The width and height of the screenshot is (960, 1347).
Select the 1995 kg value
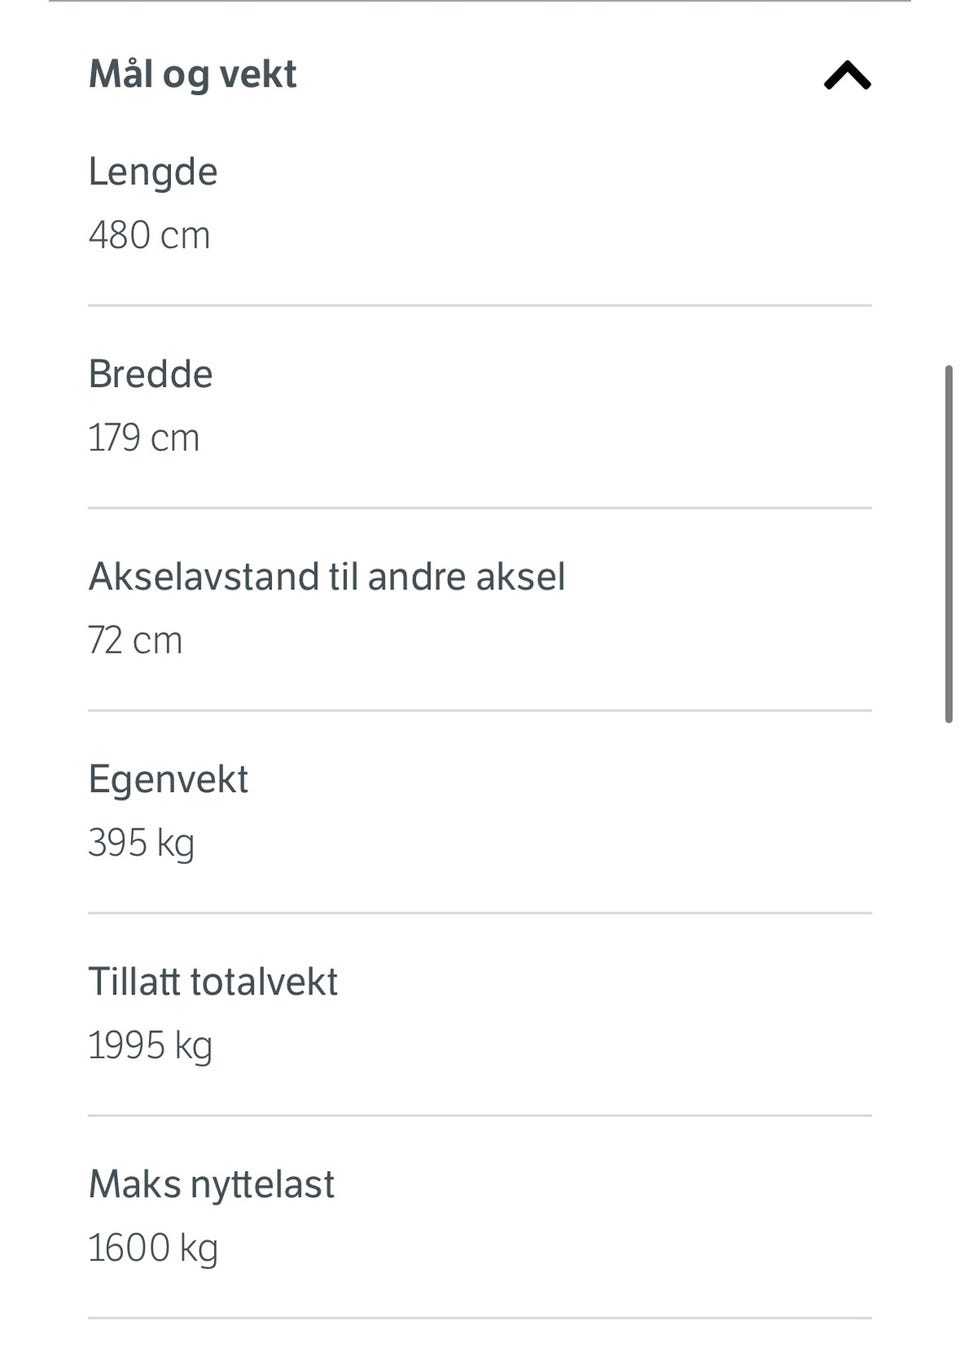(x=150, y=1047)
